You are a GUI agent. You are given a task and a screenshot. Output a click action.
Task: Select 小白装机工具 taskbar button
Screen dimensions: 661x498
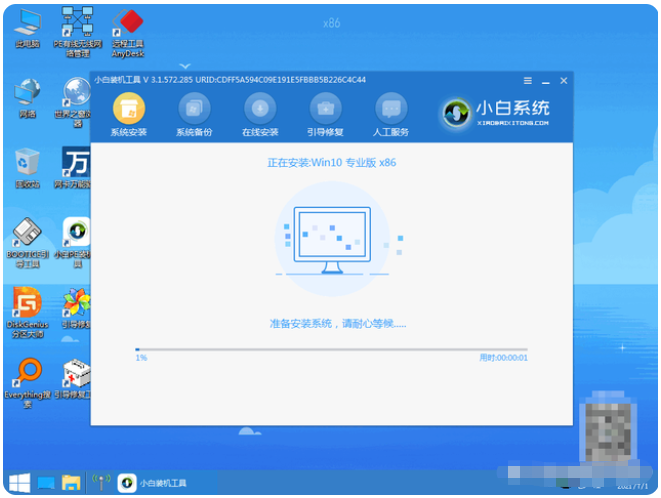coord(152,483)
